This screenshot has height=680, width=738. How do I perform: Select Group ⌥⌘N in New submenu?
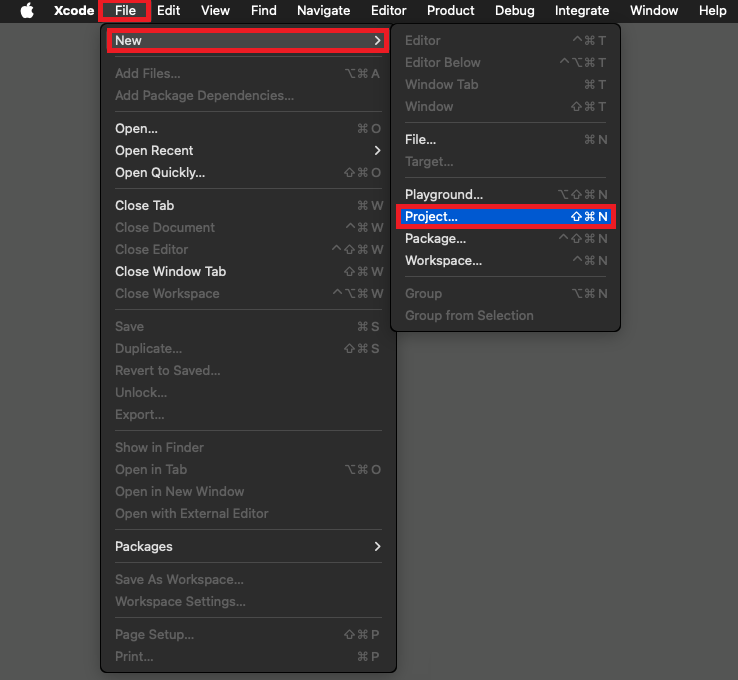(x=506, y=294)
